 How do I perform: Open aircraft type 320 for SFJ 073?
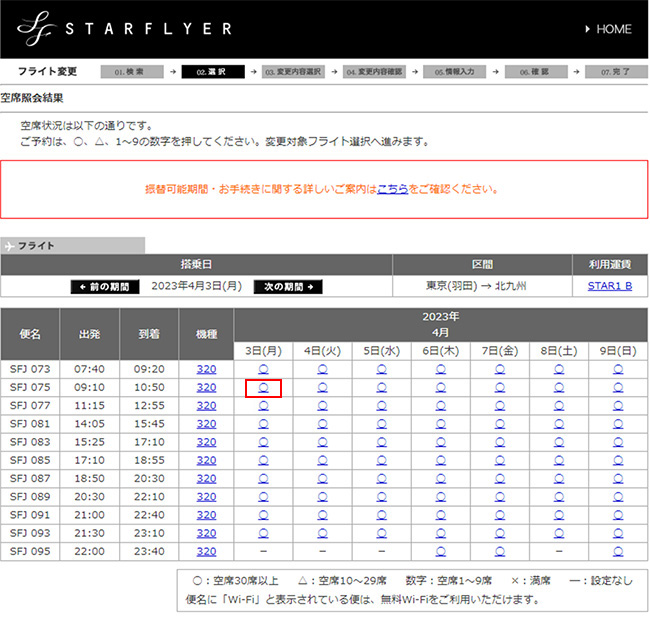(x=206, y=369)
